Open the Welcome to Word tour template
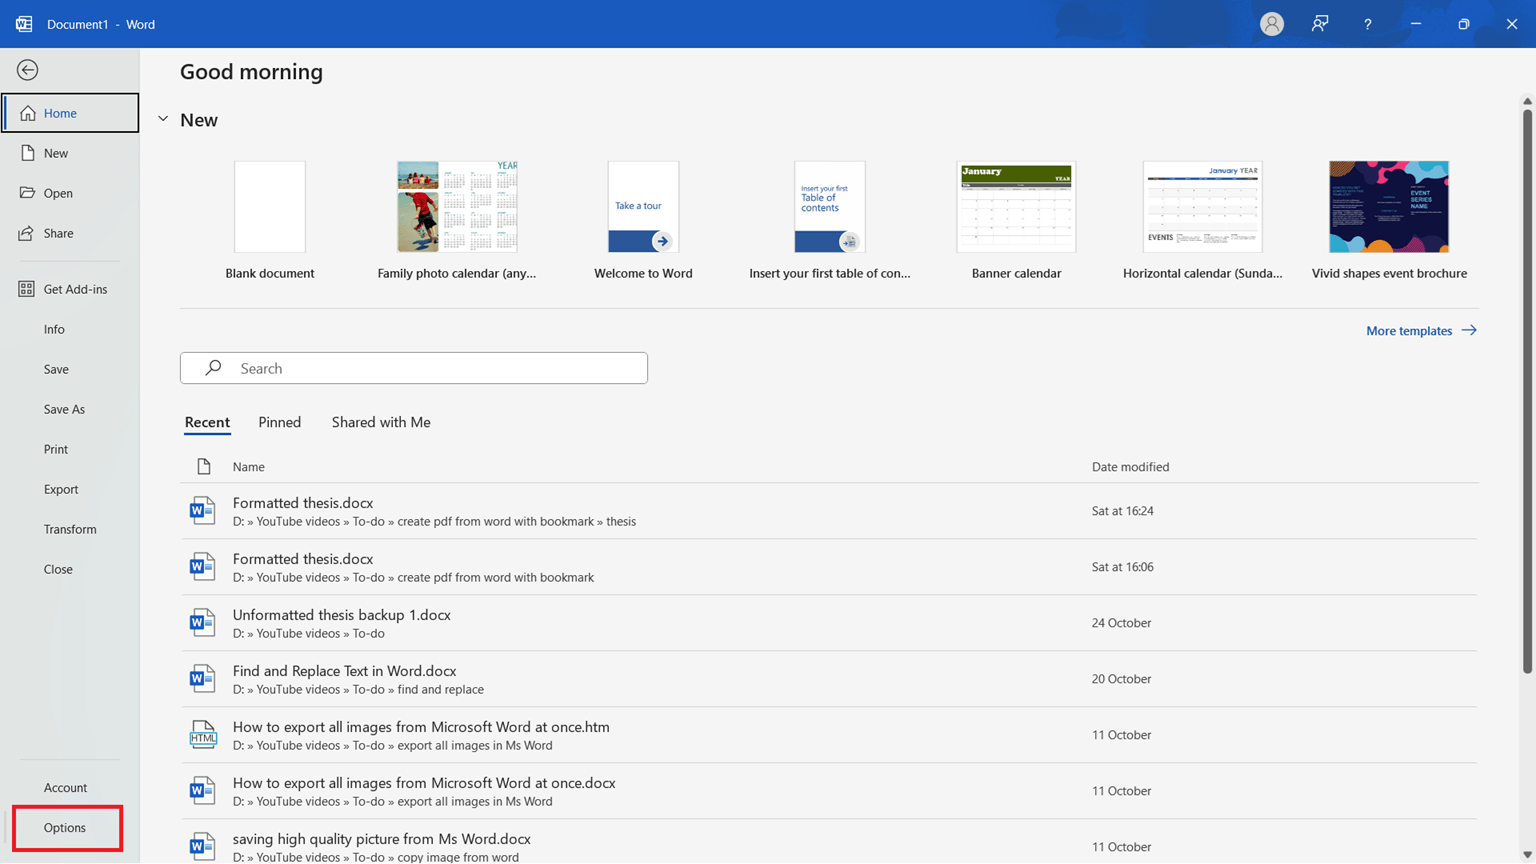The width and height of the screenshot is (1536, 864). coord(643,220)
